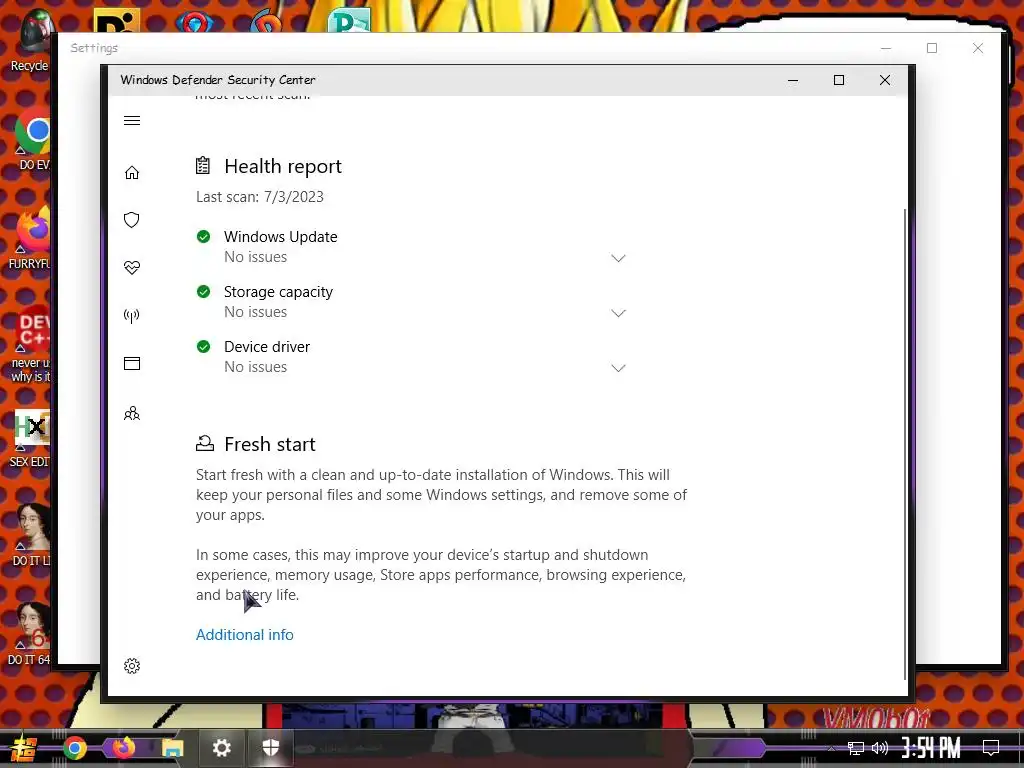Select the Dev-C++ desktop shortcut icon

point(31,343)
